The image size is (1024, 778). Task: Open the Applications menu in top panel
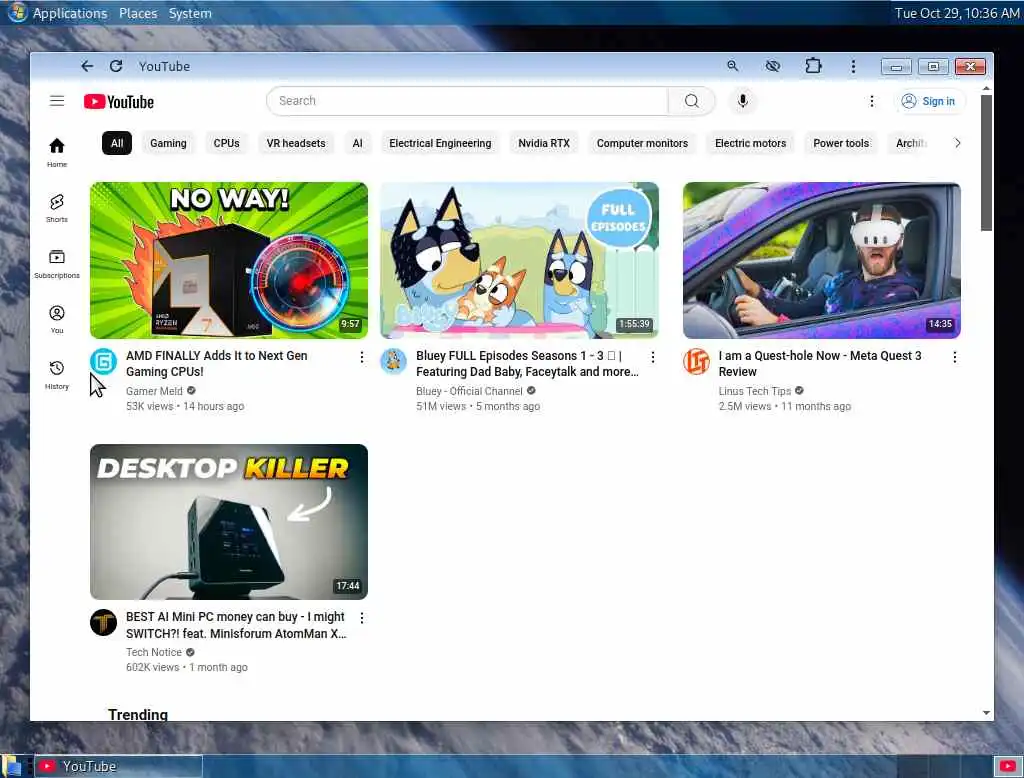(70, 13)
